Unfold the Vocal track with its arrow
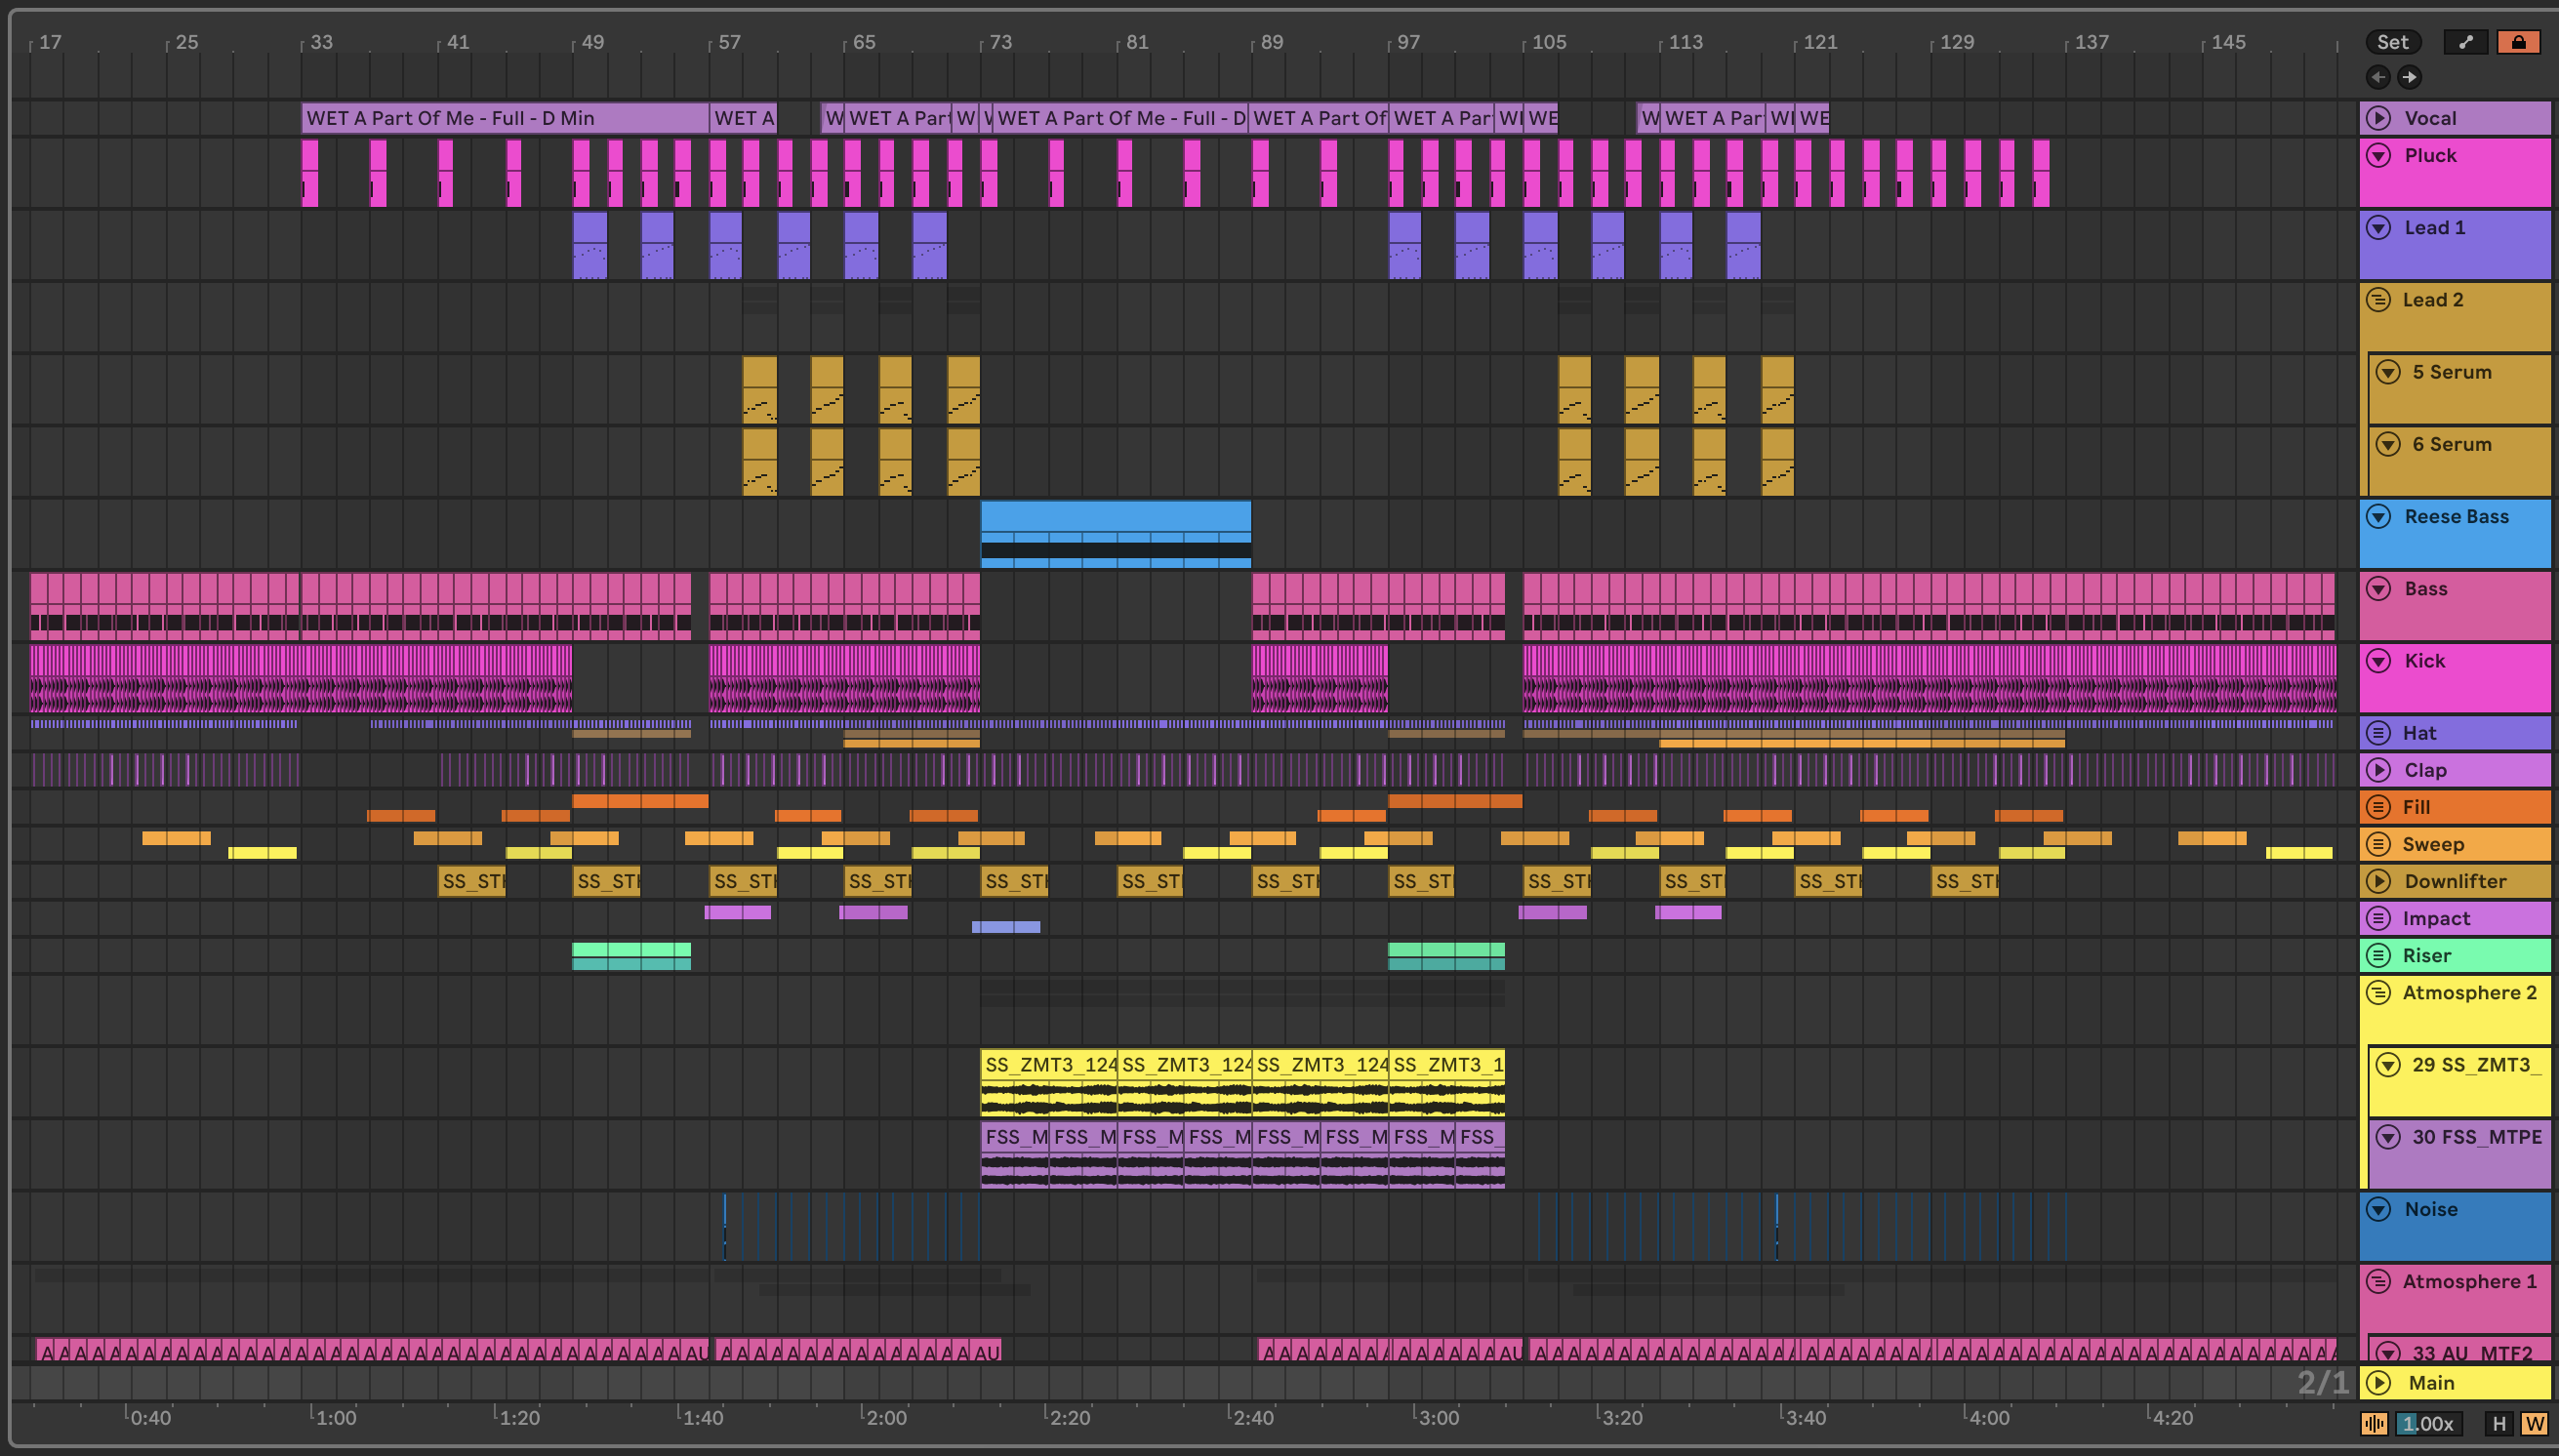Image resolution: width=2559 pixels, height=1456 pixels. (x=2379, y=118)
